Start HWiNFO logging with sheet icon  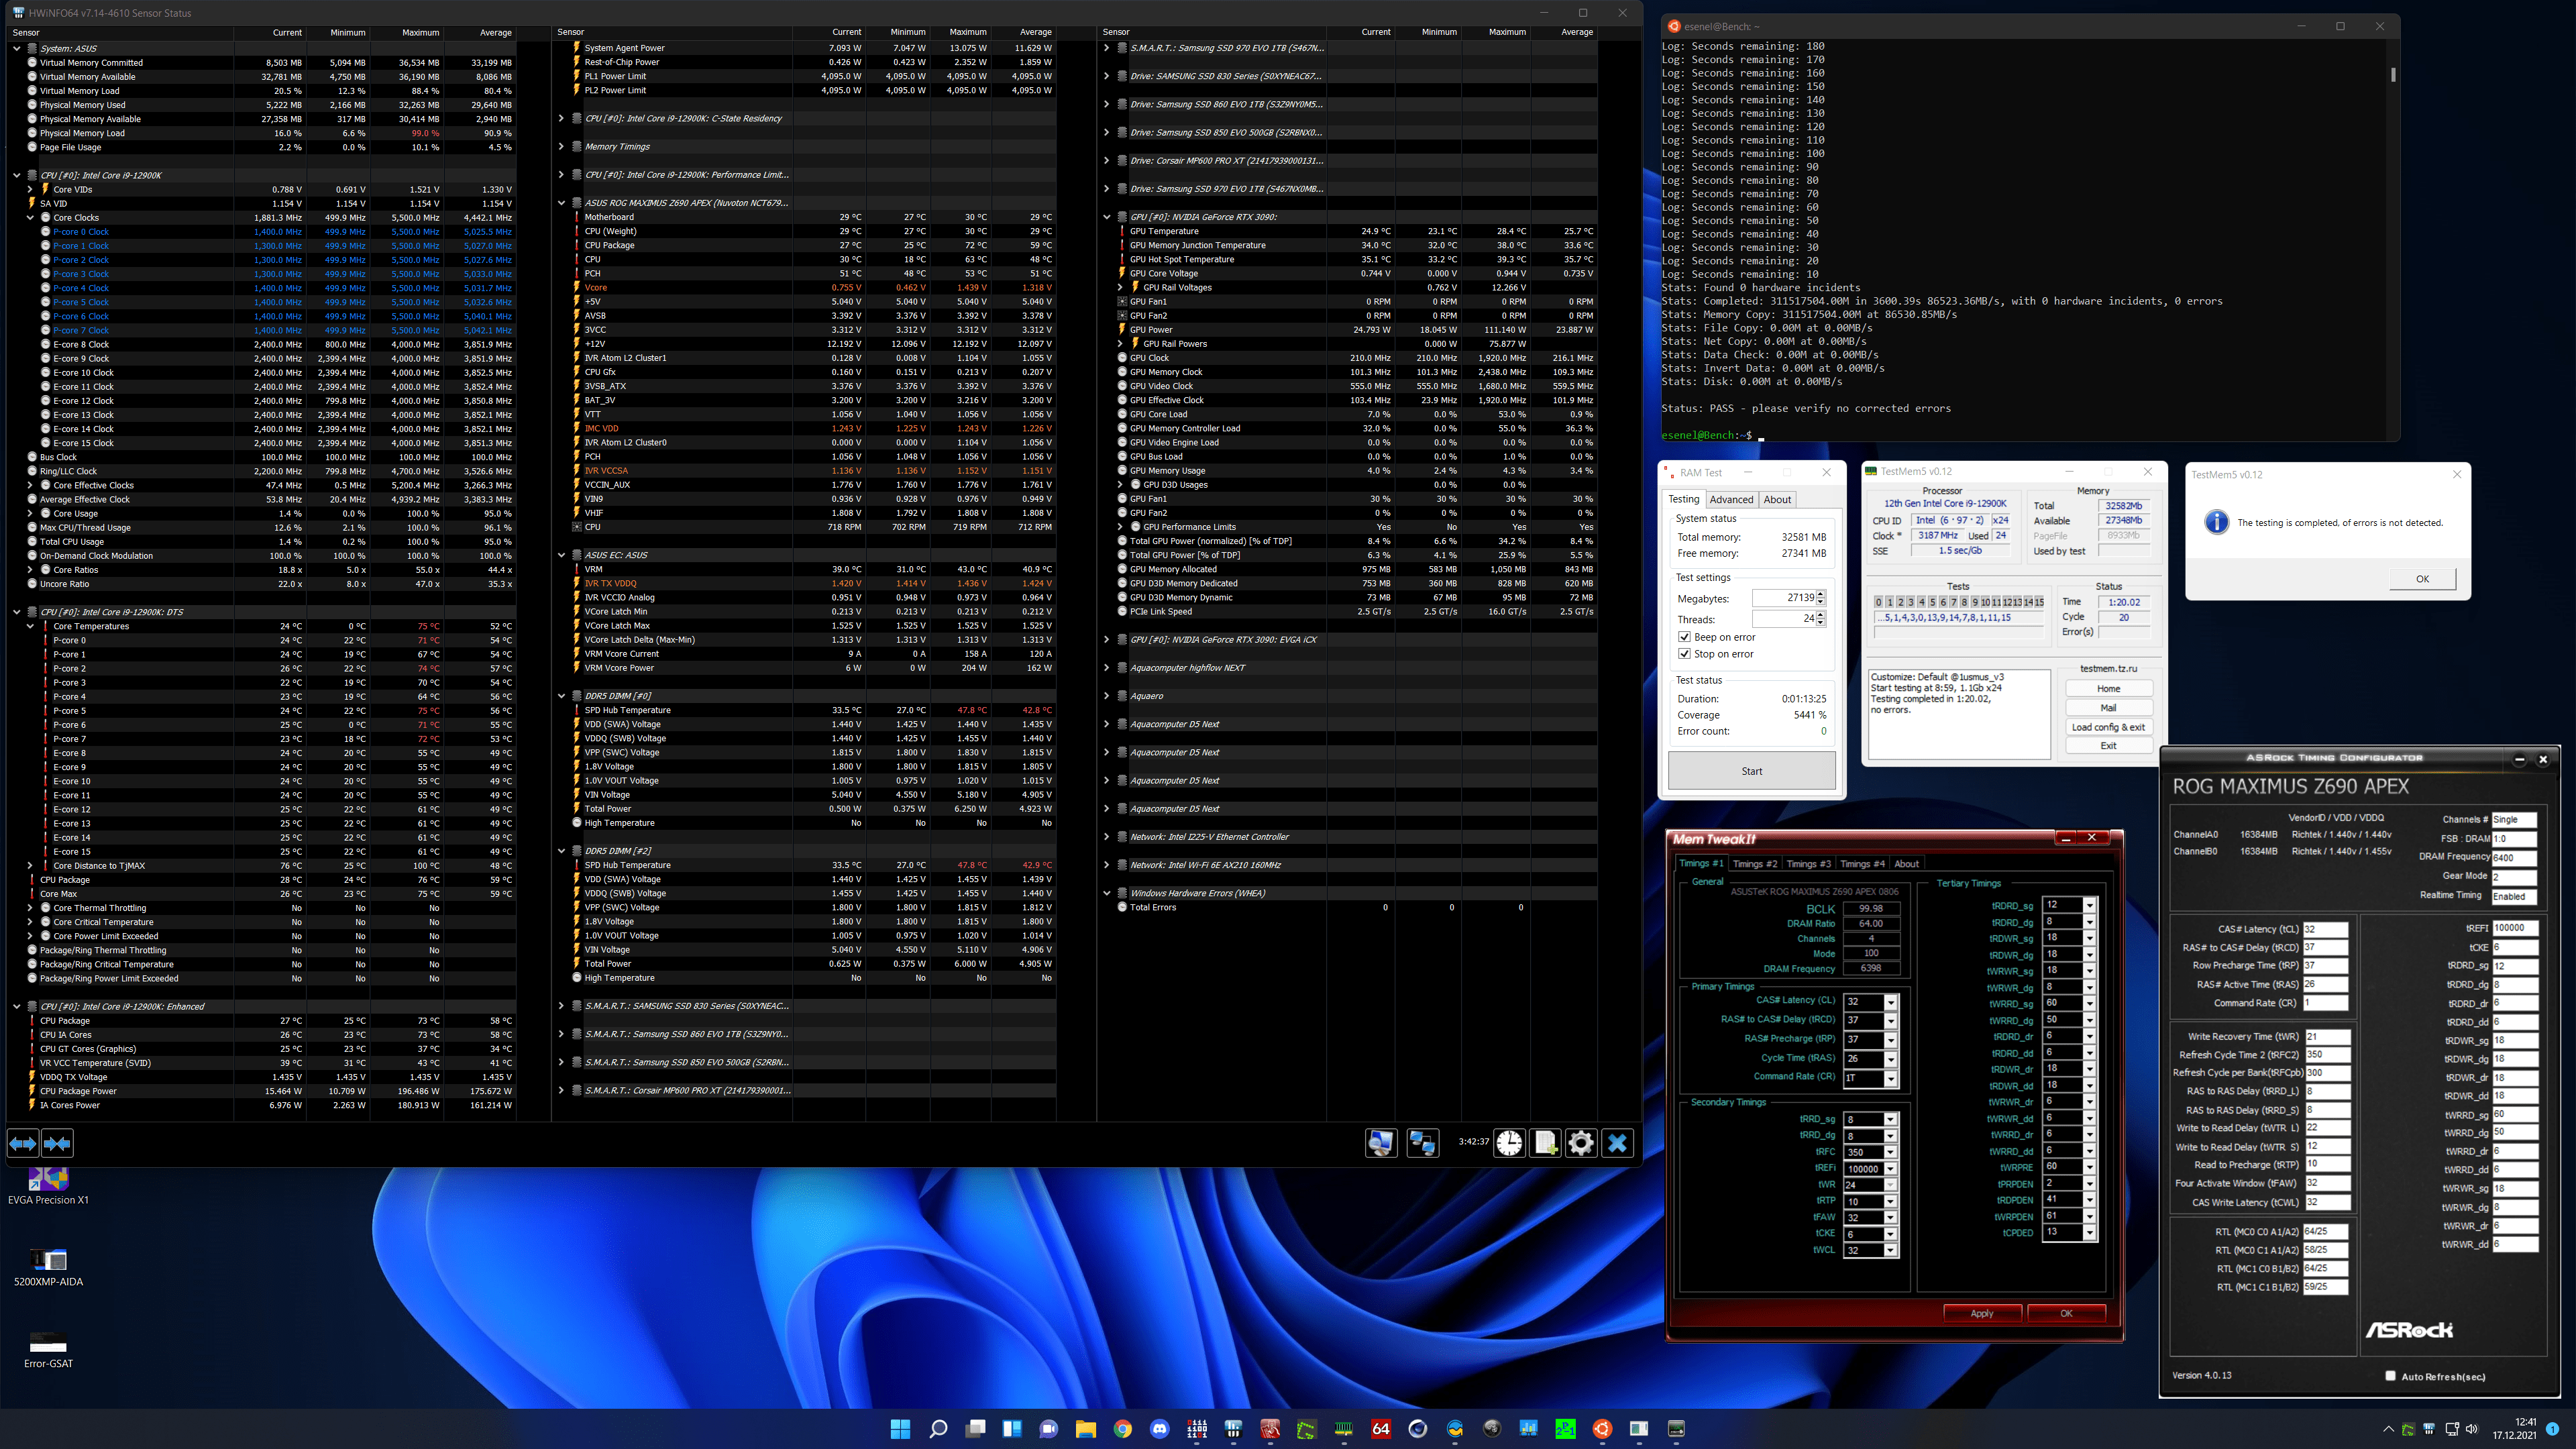(x=1545, y=1143)
